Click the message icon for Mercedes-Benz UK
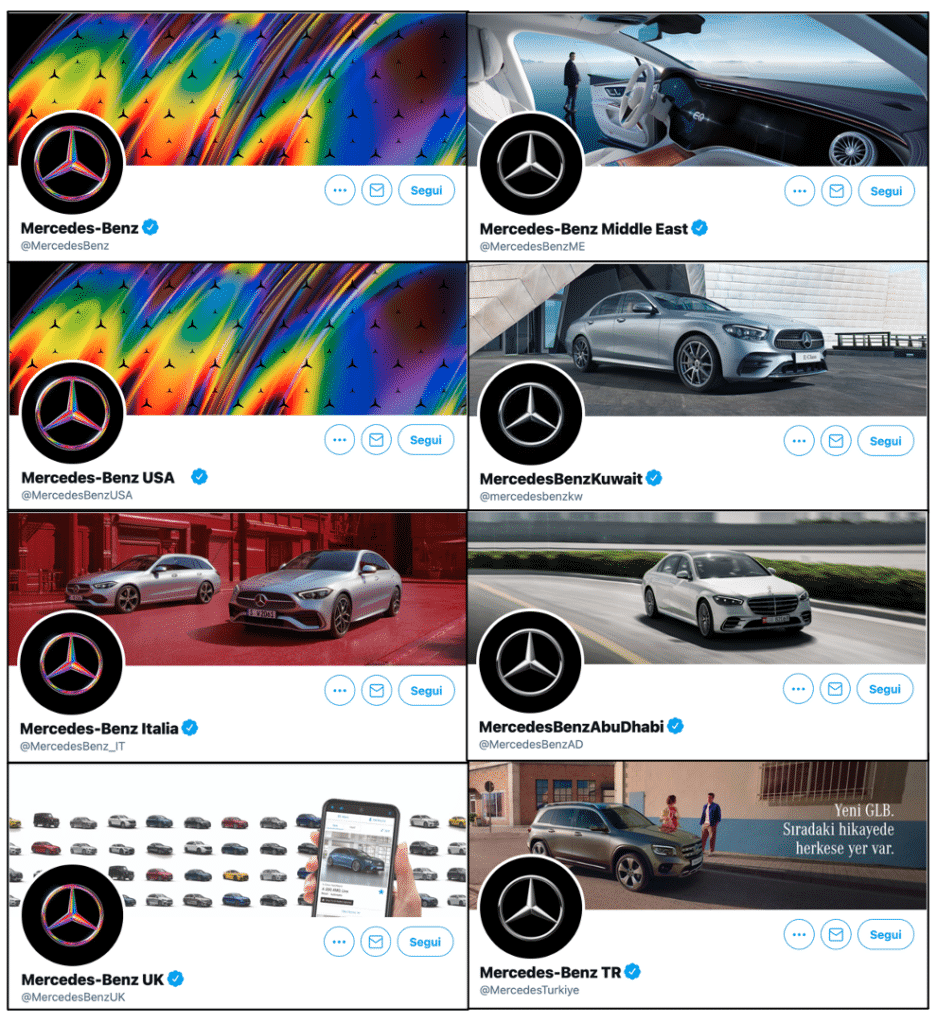 click(x=375, y=941)
